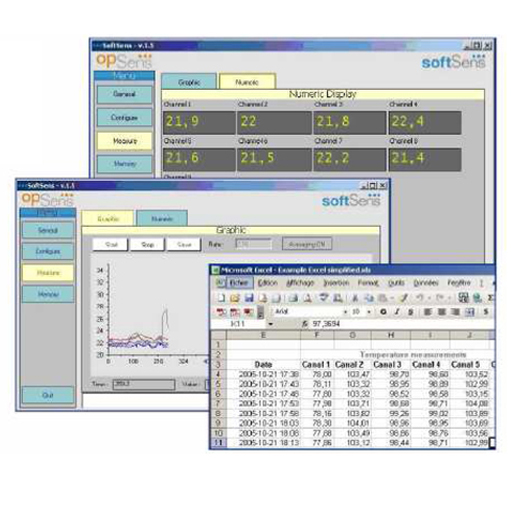Toggle Bold formatting in Excel toolbar

click(x=383, y=312)
